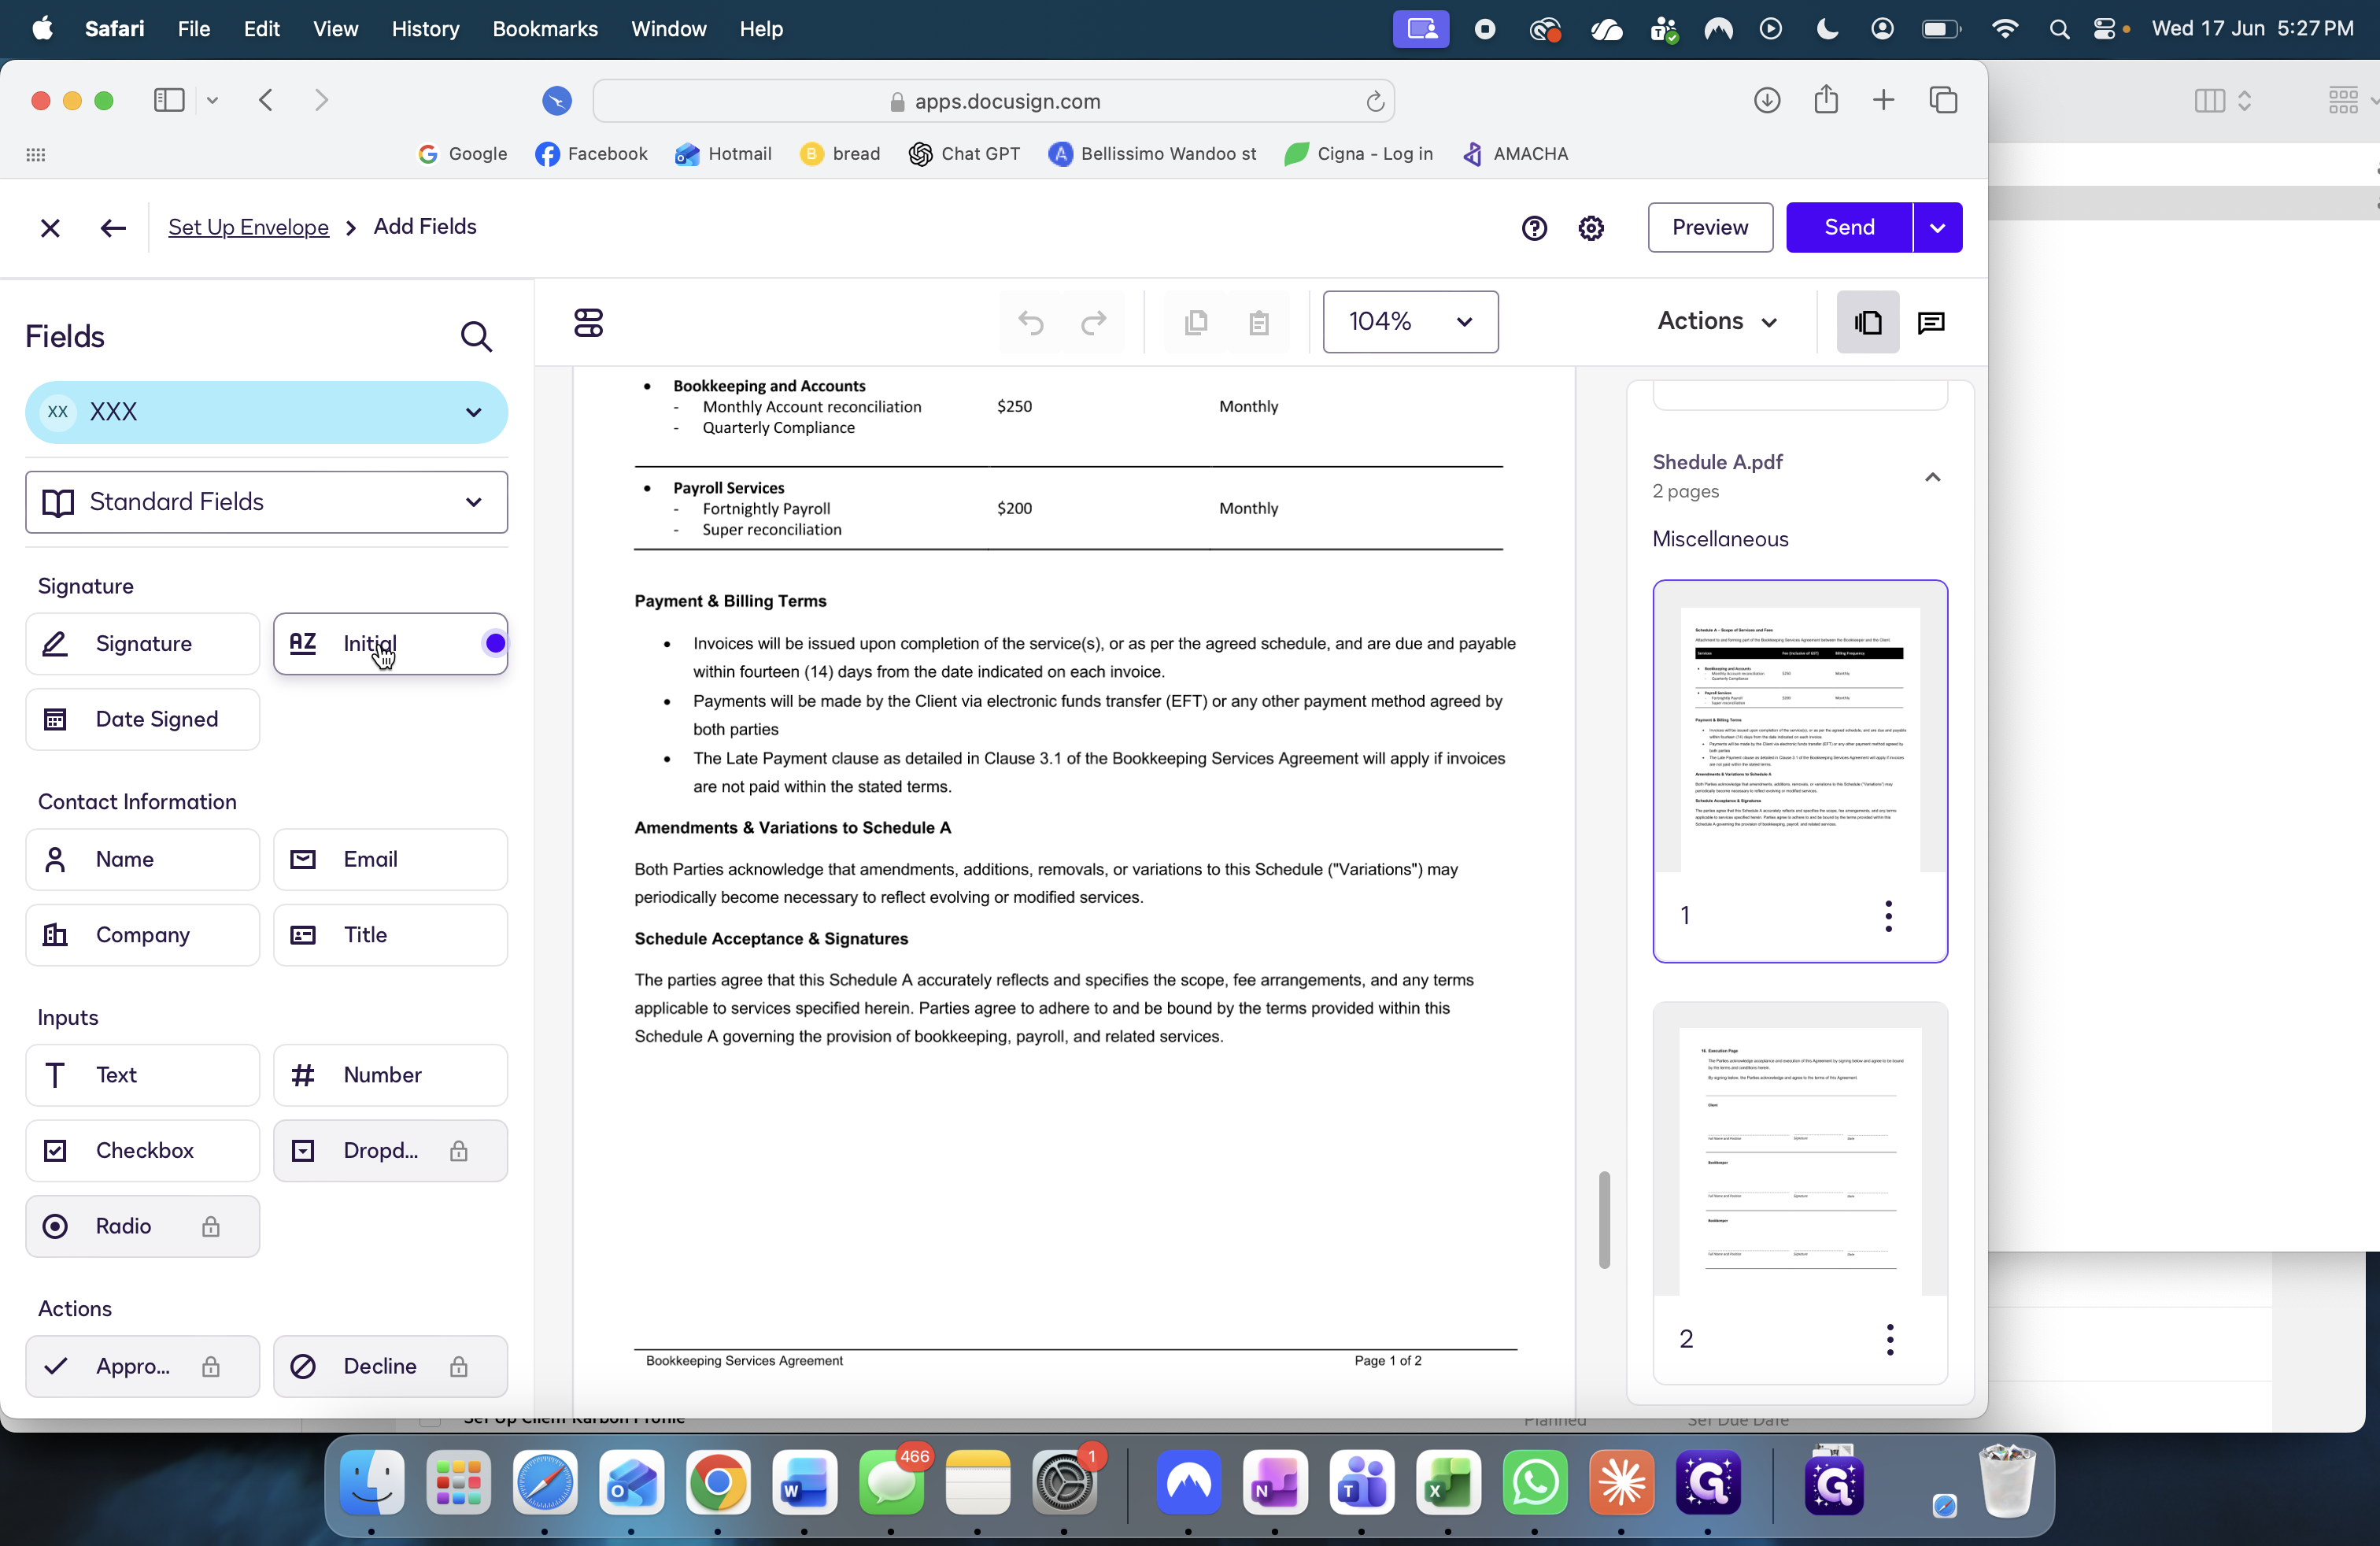Open the 104% zoom dropdown

tap(1410, 322)
